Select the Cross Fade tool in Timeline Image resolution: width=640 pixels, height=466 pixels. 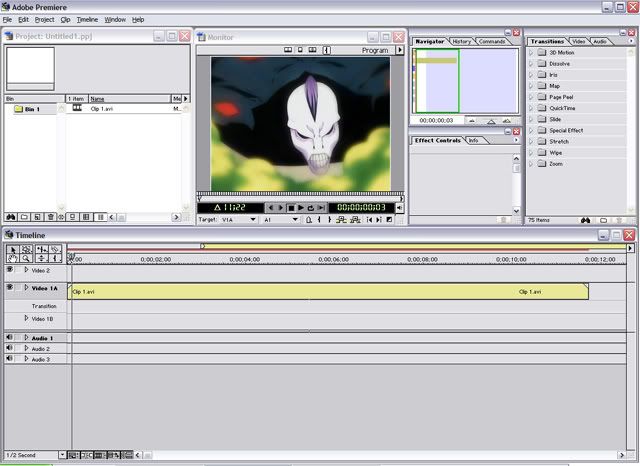pos(41,258)
